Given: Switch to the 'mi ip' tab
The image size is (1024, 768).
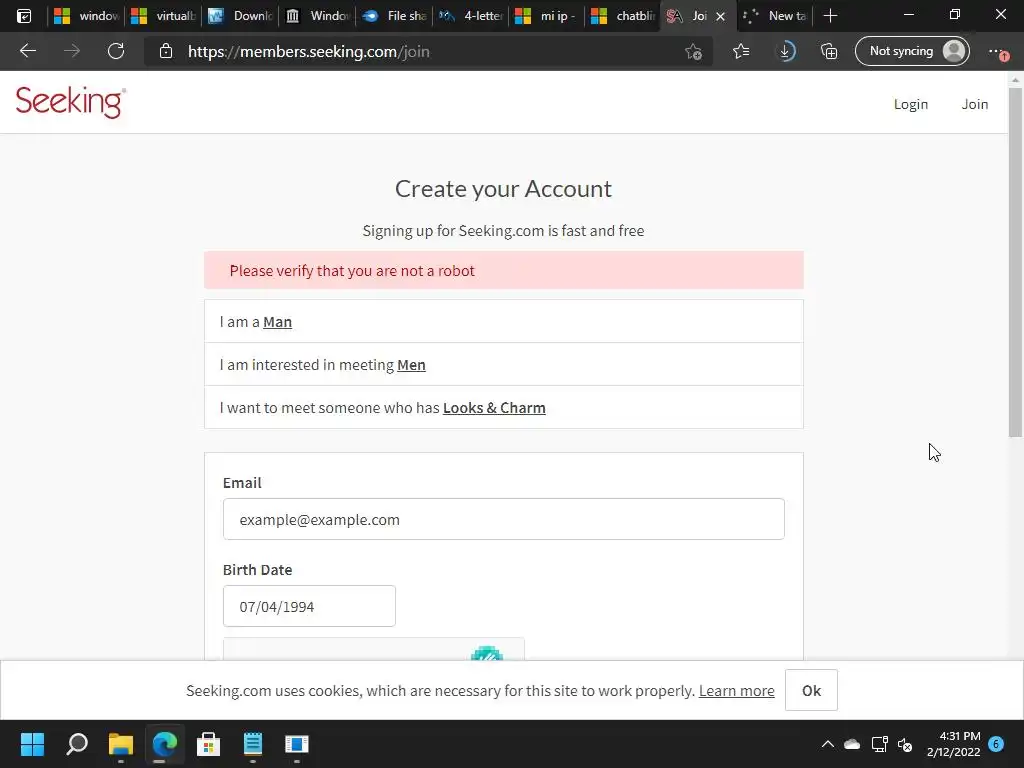Looking at the screenshot, I should click(x=547, y=16).
